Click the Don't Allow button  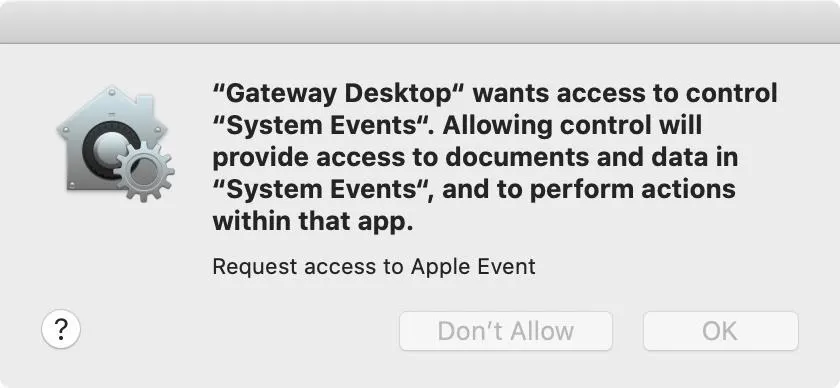(506, 331)
